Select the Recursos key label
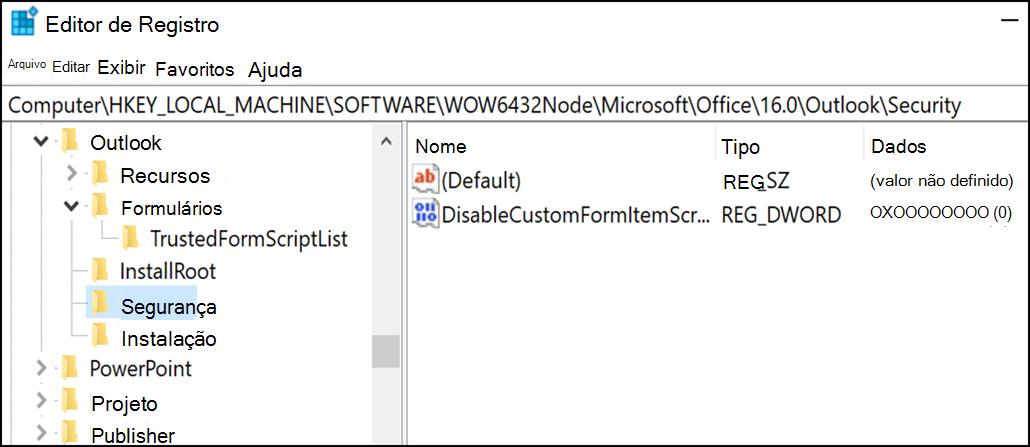Viewport: 1030px width, 447px height. (x=165, y=176)
